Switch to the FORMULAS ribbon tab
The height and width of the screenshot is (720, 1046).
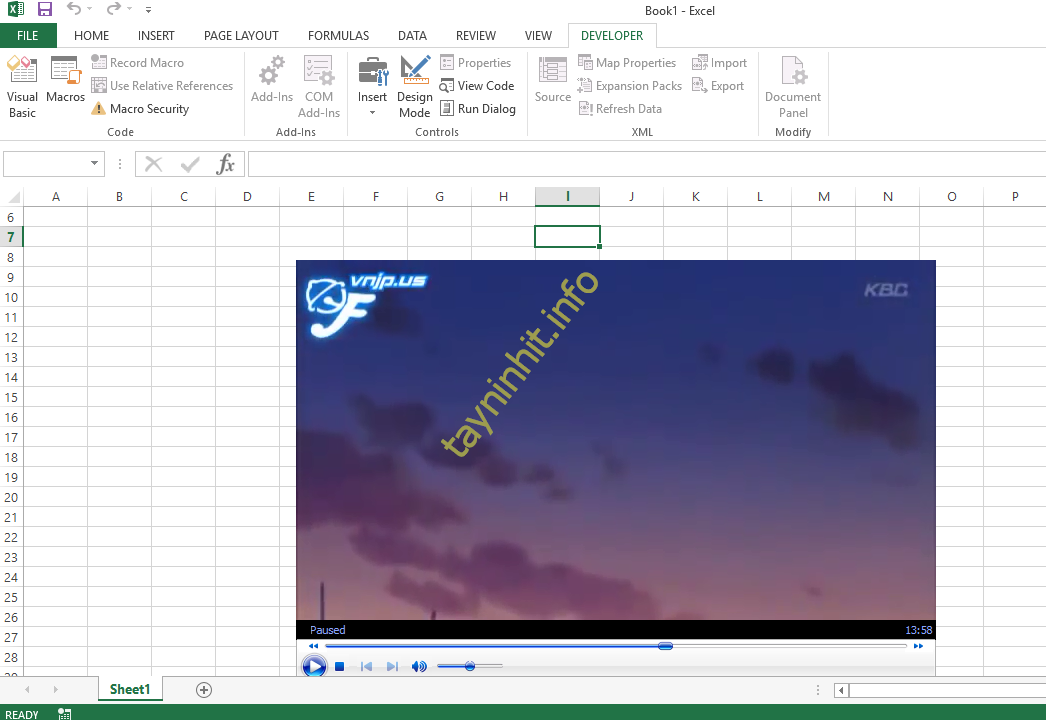pos(338,36)
